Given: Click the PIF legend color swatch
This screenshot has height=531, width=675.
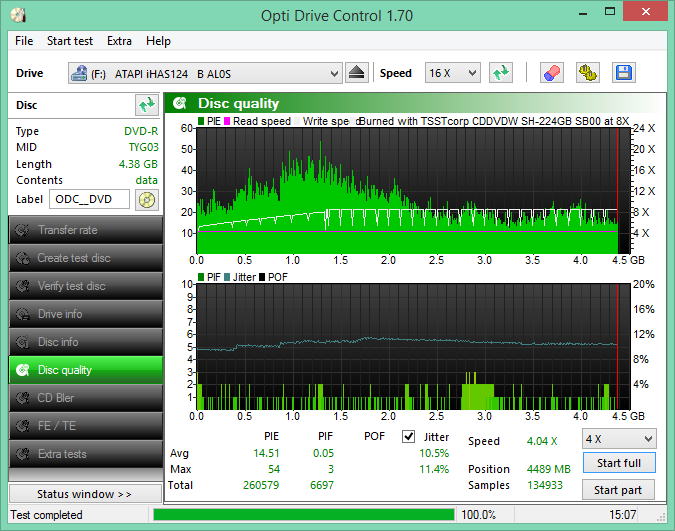Looking at the screenshot, I should point(201,277).
